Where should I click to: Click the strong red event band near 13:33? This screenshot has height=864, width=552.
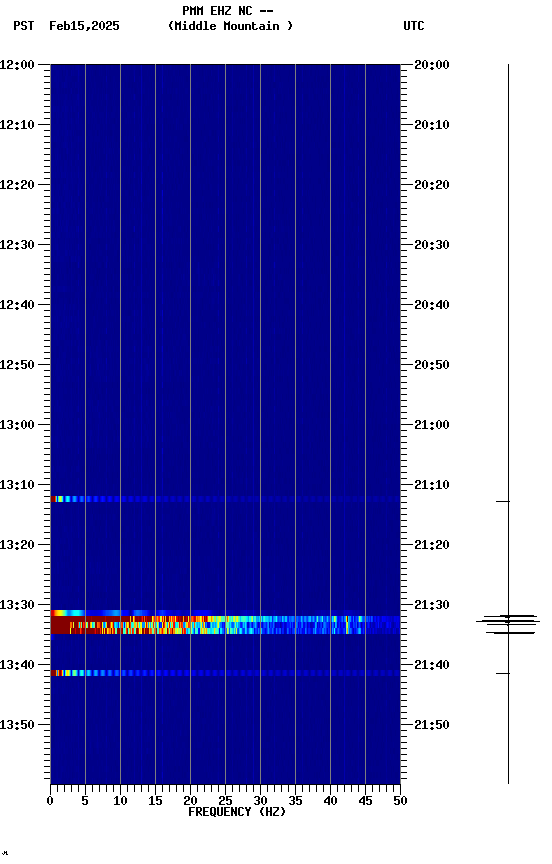[225, 625]
